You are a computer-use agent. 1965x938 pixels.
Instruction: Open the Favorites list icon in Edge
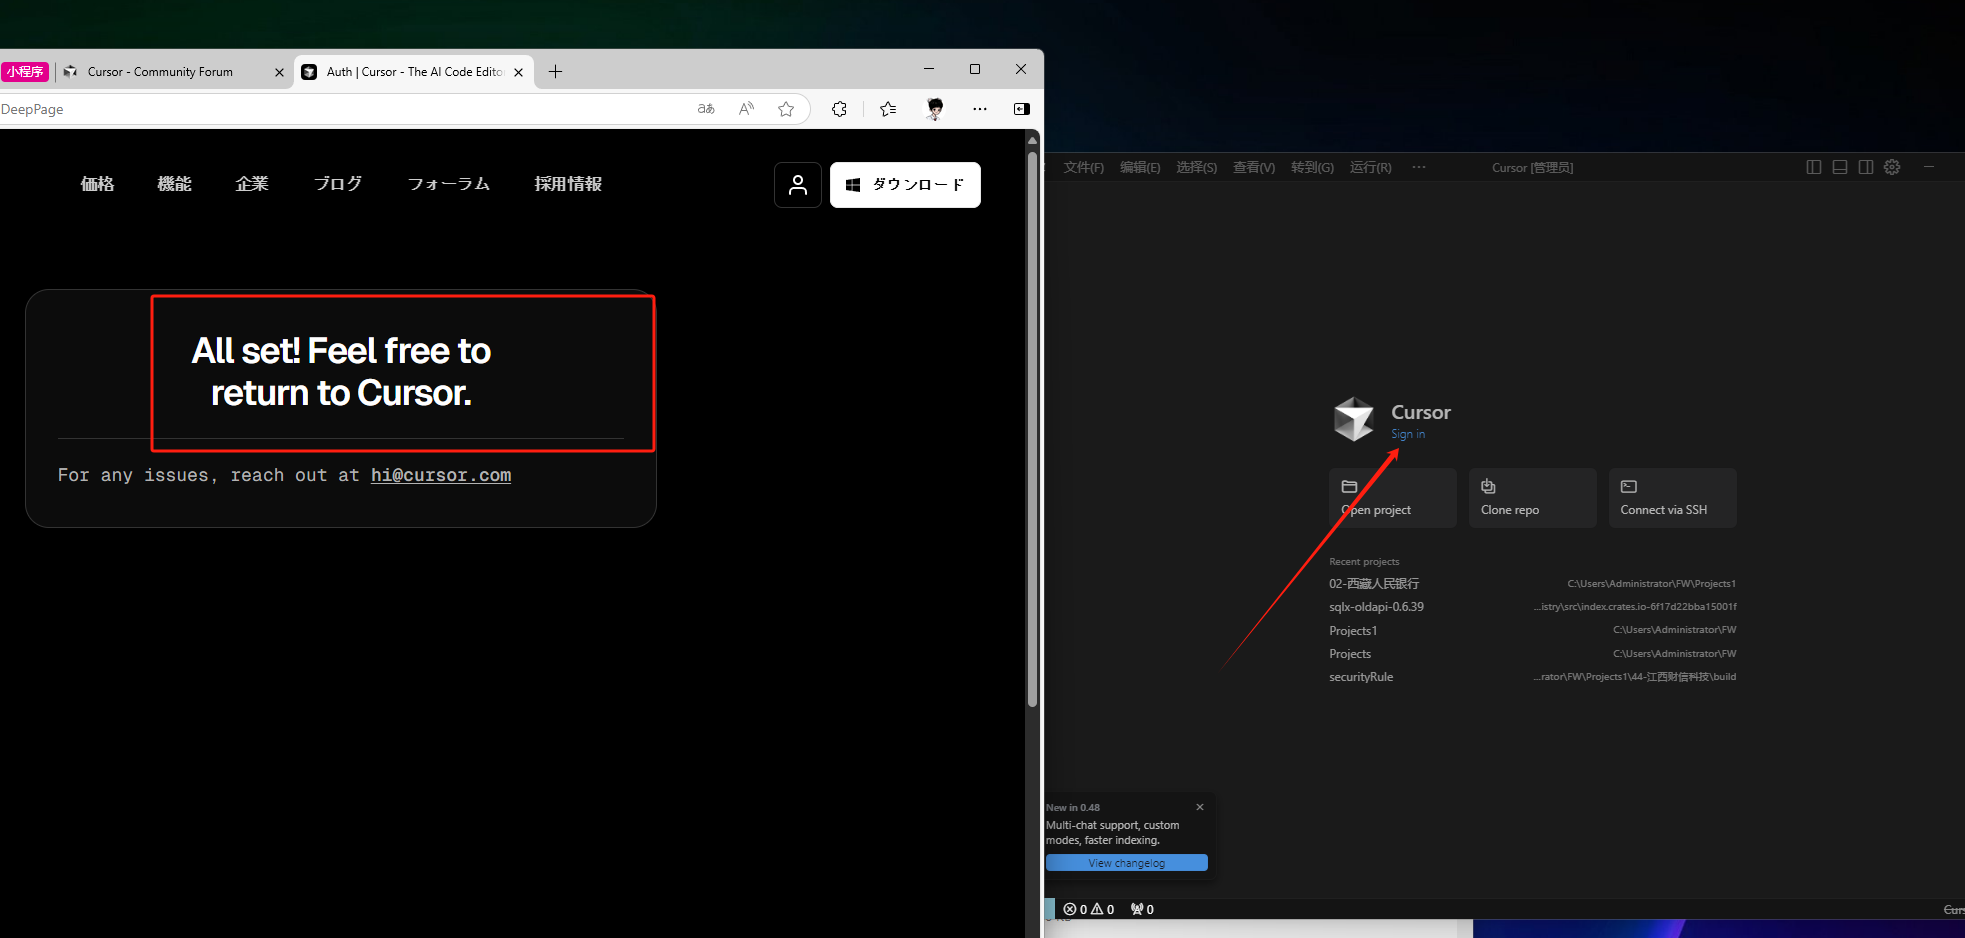[x=888, y=109]
